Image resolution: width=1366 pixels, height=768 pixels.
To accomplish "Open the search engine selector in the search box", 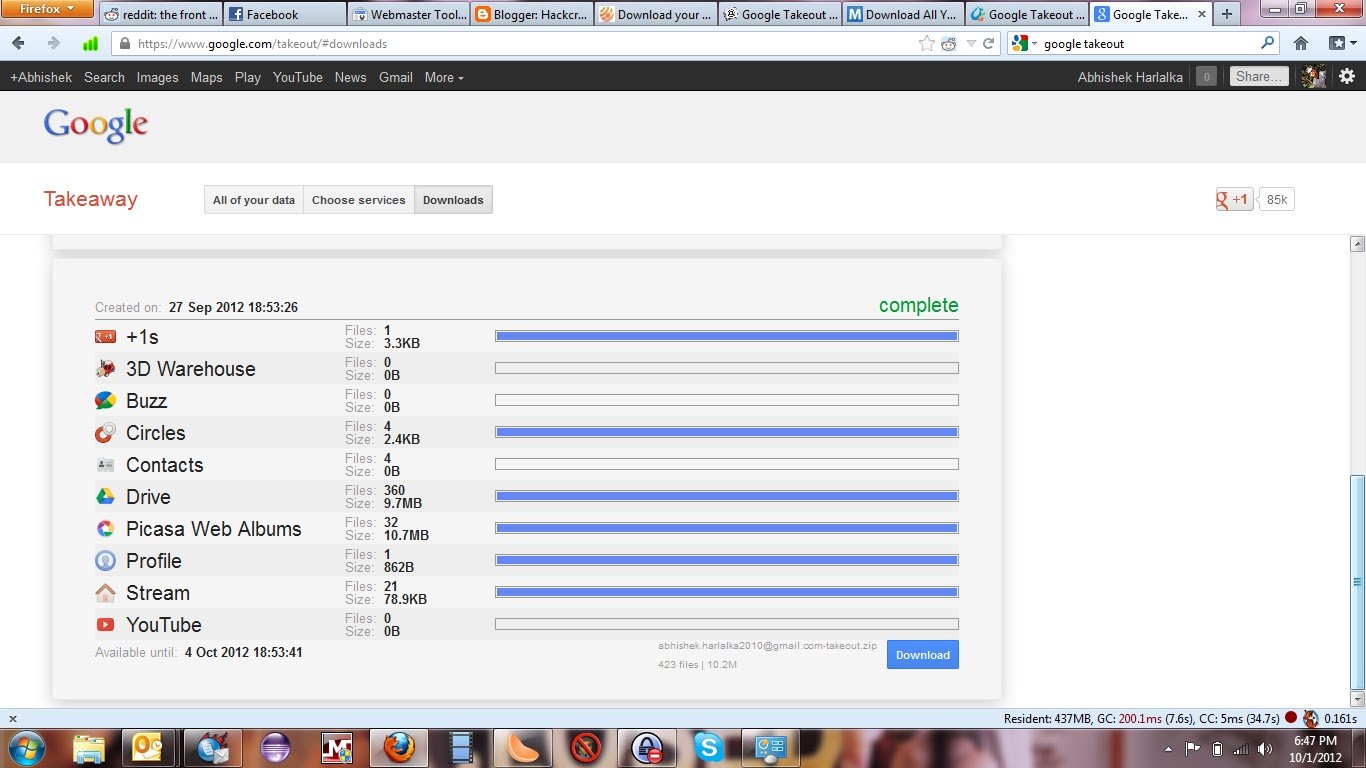I will tap(1024, 43).
